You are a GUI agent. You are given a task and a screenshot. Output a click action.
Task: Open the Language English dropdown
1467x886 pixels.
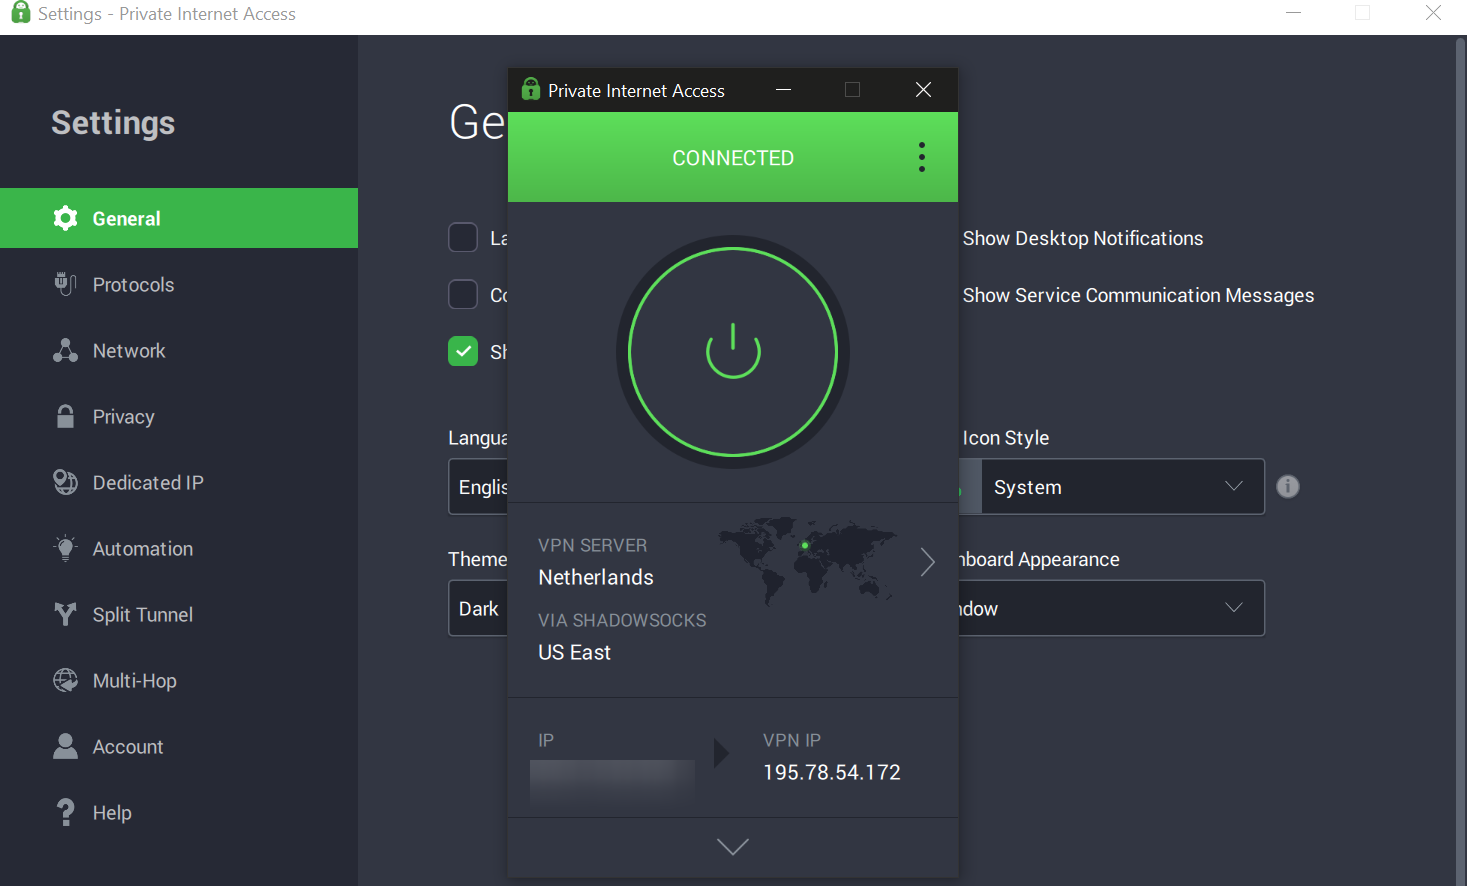[x=478, y=486]
